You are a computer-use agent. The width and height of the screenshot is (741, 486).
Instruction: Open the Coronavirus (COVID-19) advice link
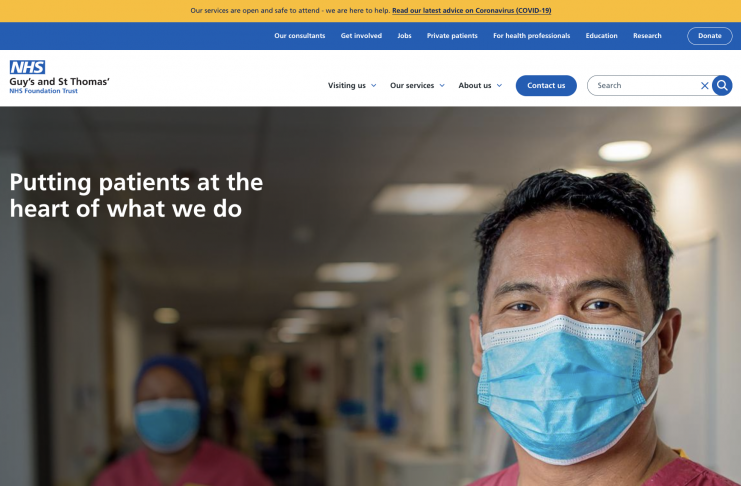(x=471, y=10)
